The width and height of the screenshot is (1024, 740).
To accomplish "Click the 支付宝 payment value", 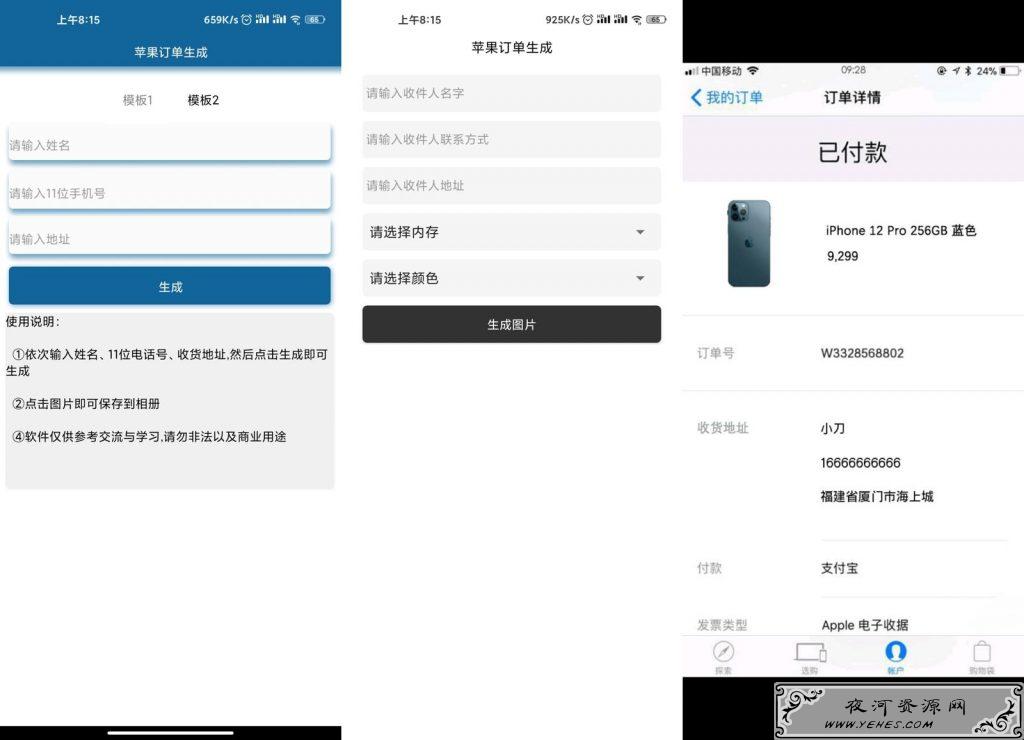I will pos(839,568).
